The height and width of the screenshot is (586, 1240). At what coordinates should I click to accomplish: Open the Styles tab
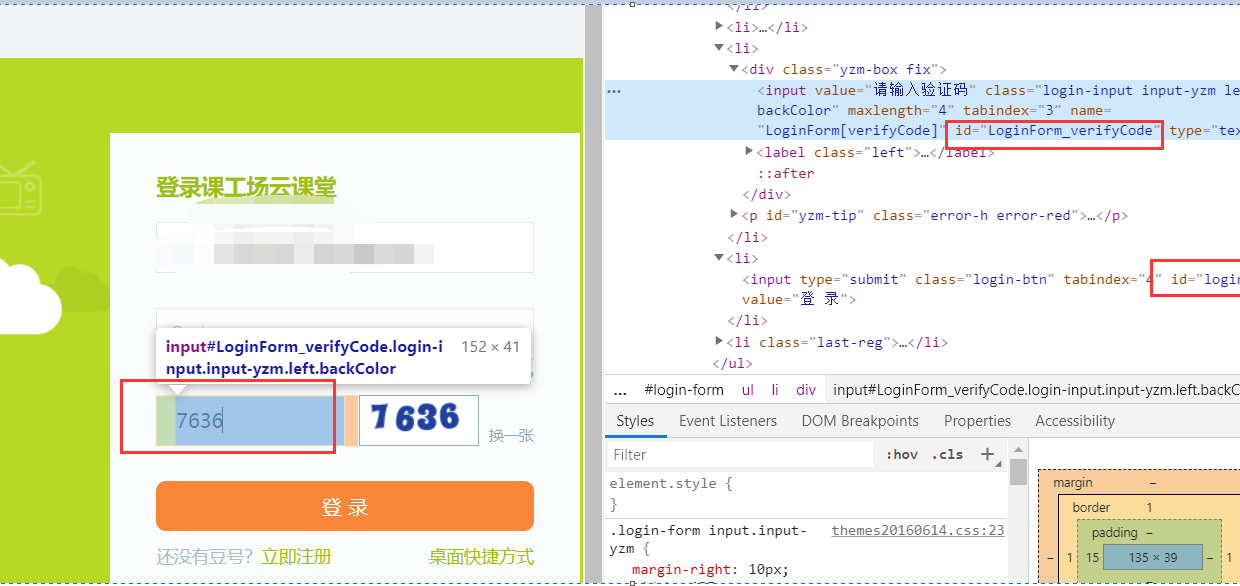click(x=635, y=421)
